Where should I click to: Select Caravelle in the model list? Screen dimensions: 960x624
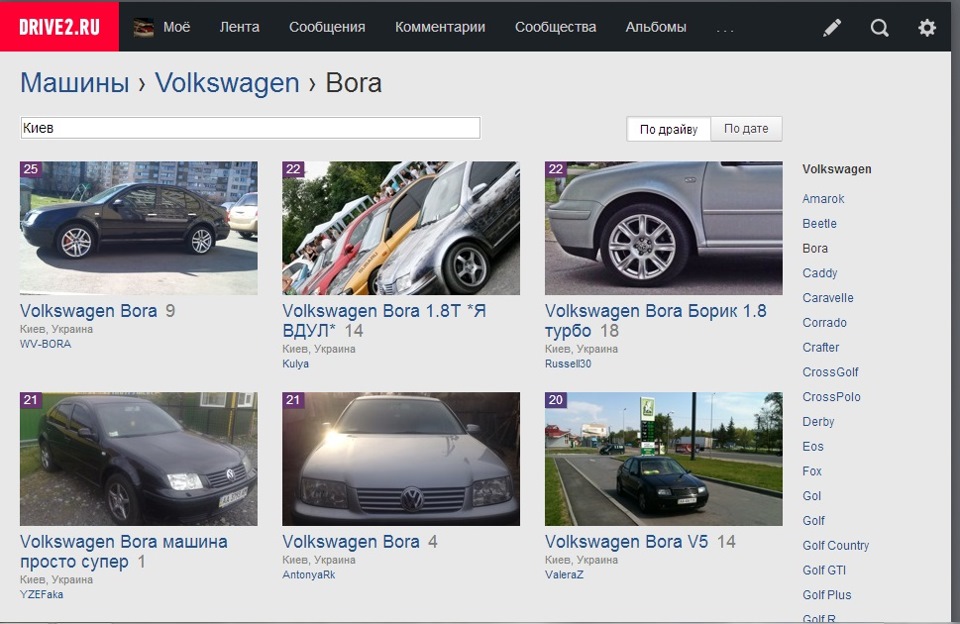tap(828, 298)
